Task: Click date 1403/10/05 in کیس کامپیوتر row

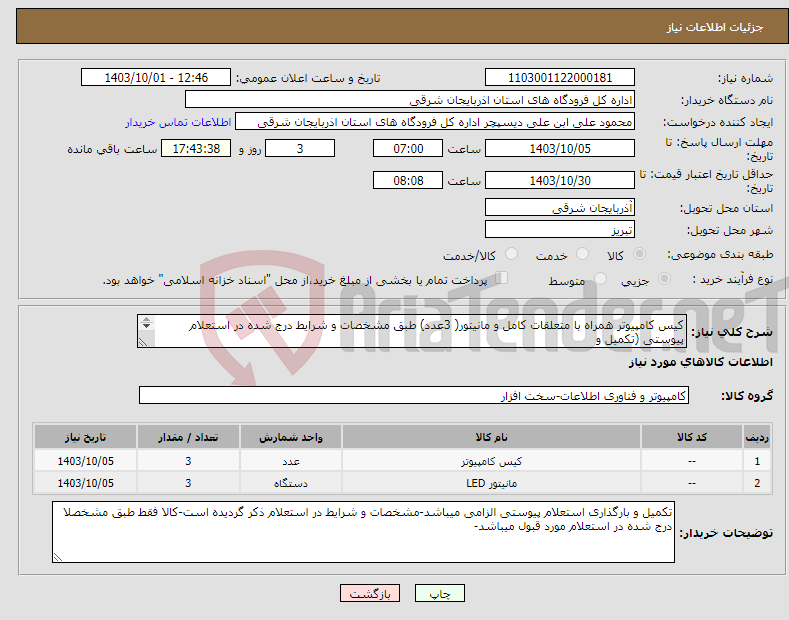Action: coord(86,461)
